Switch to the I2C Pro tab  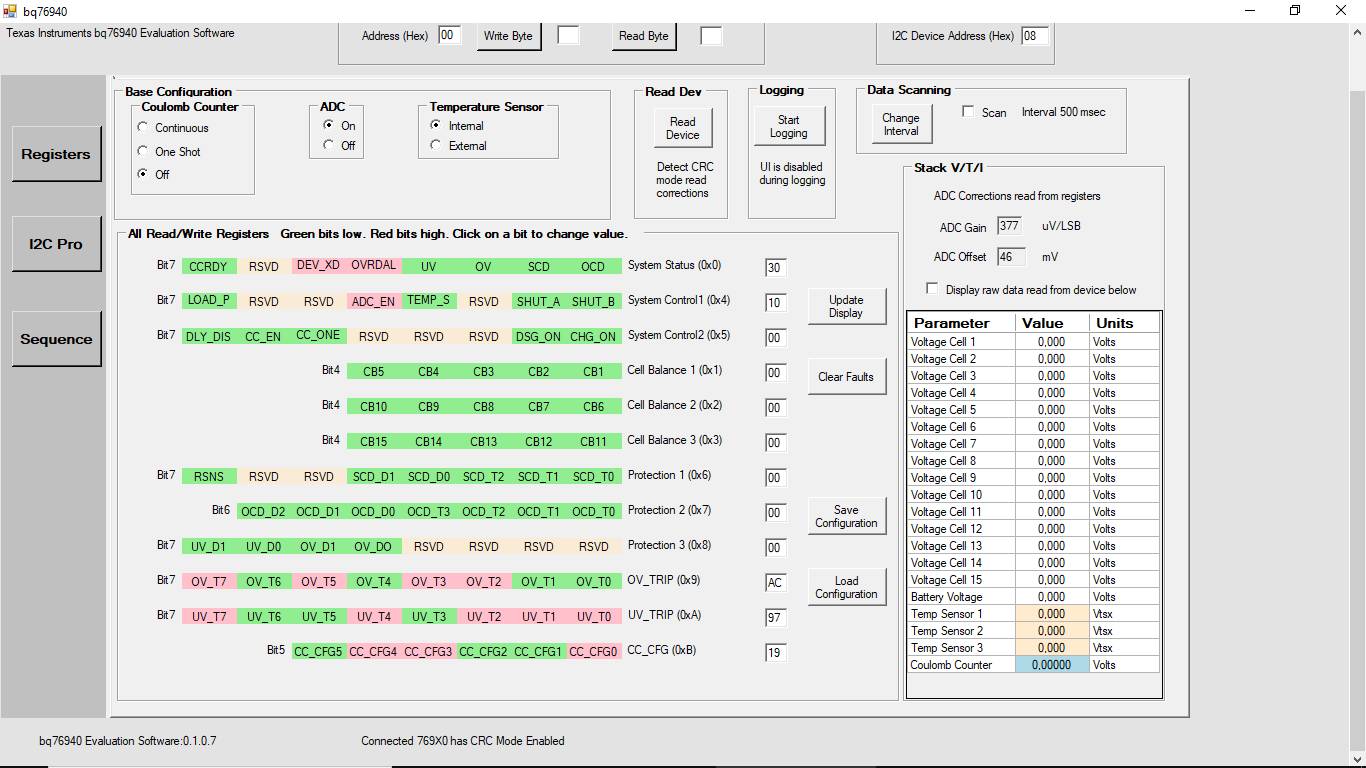pos(56,244)
